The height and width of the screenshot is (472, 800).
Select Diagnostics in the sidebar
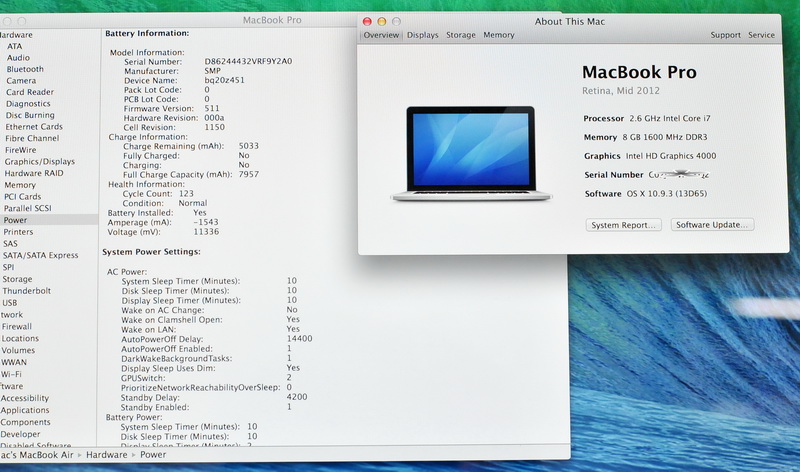pos(28,104)
